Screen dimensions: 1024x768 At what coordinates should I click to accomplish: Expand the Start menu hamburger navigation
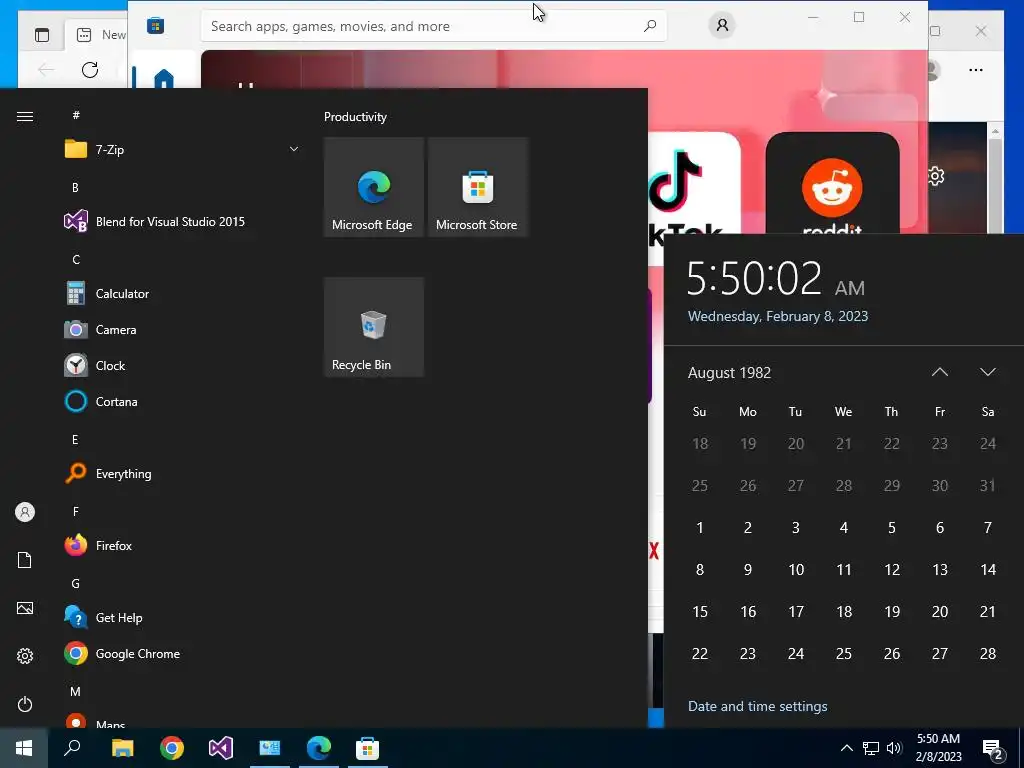click(25, 116)
